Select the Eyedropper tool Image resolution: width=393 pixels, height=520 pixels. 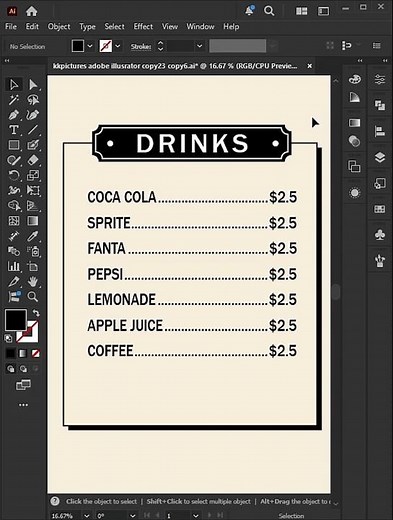(33, 236)
